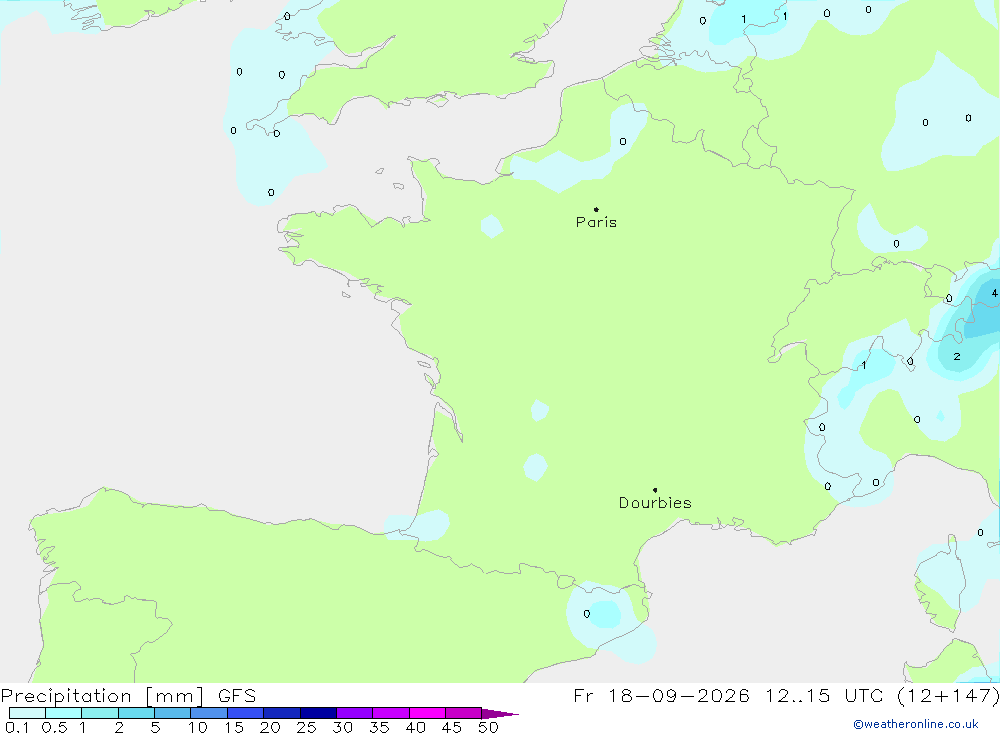Click the 0 value near Pyrenees coast
This screenshot has width=1000, height=733.
[x=587, y=614]
